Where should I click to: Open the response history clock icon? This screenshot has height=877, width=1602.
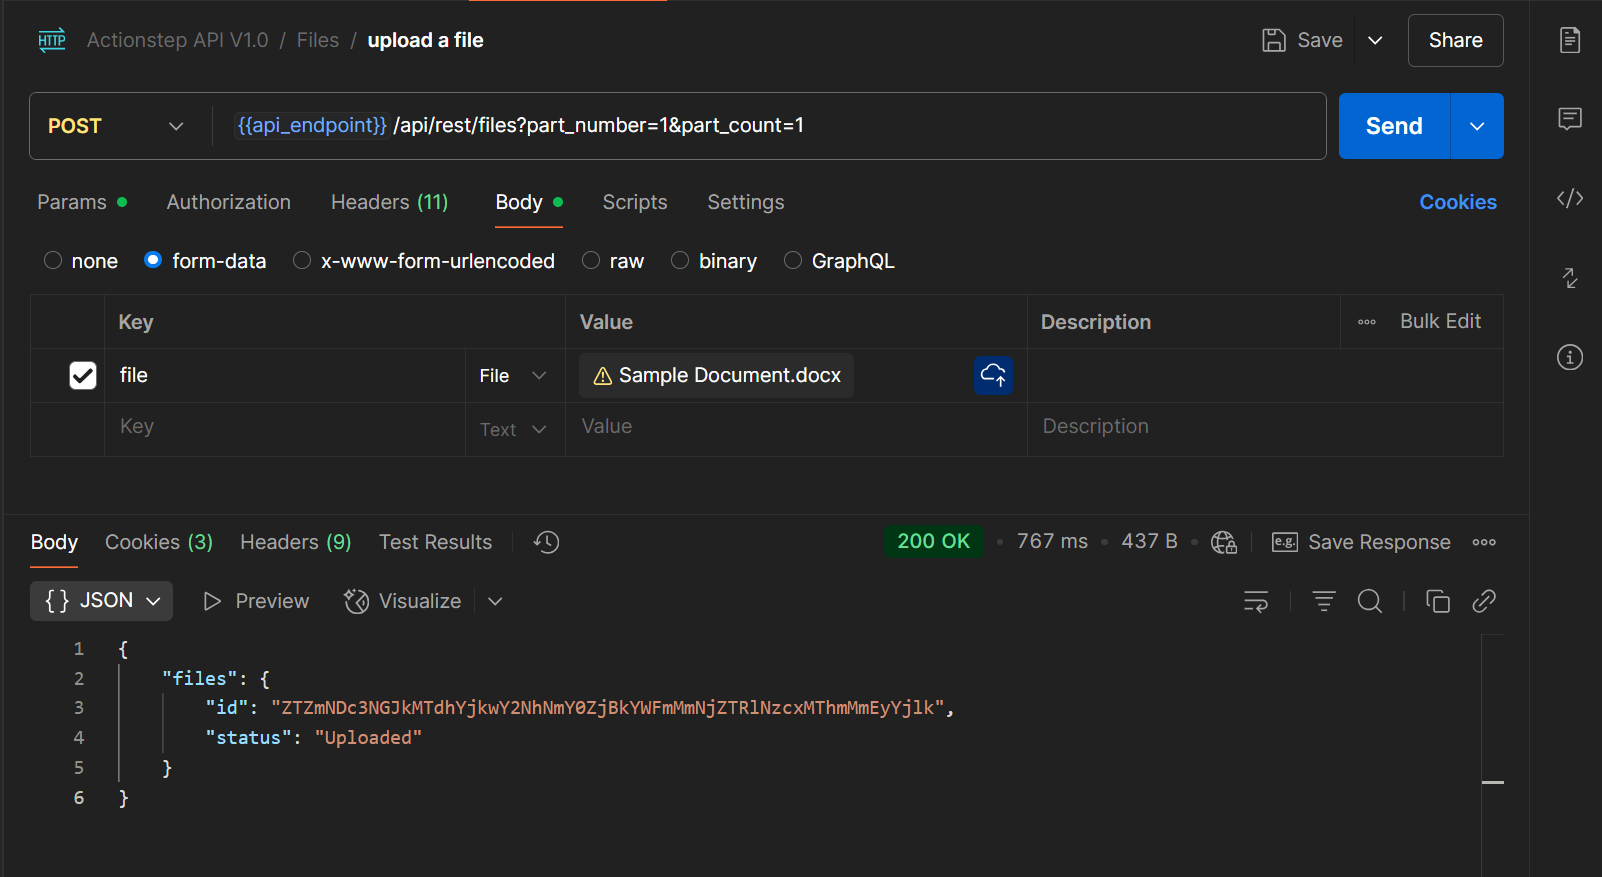pyautogui.click(x=547, y=542)
